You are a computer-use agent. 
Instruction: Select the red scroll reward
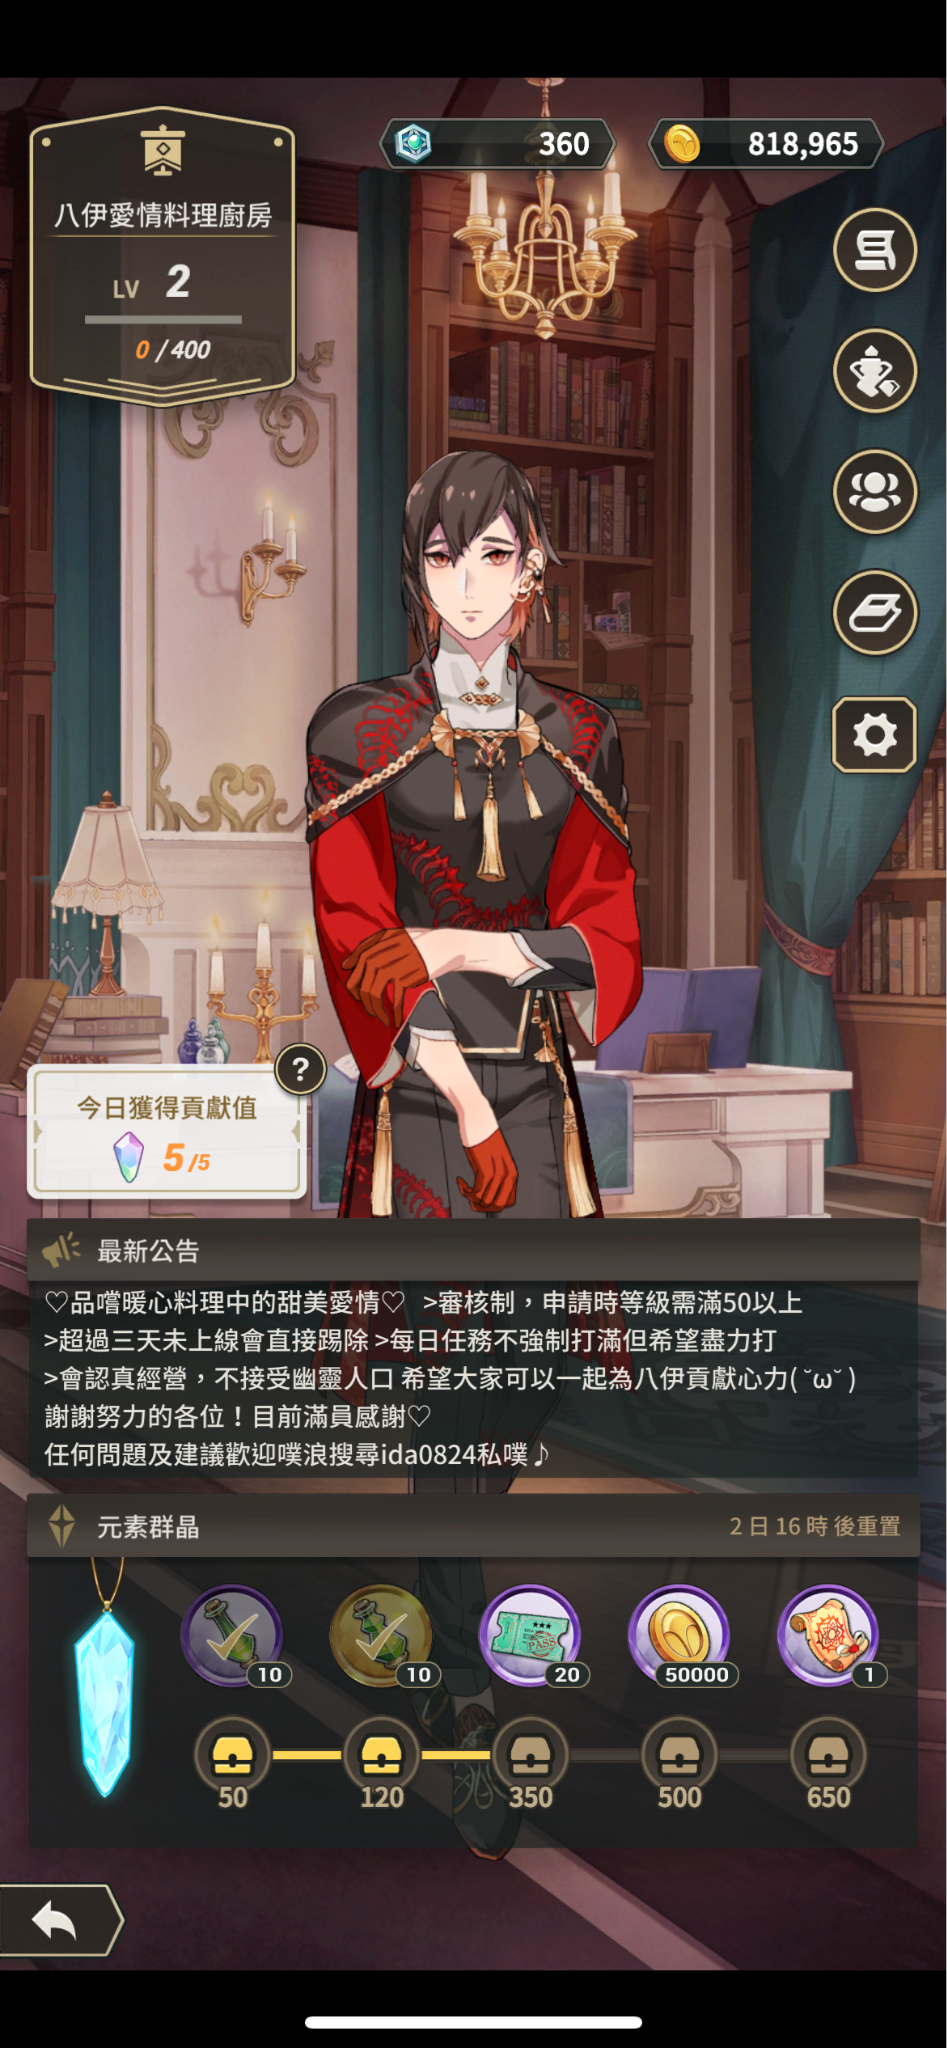(829, 1636)
